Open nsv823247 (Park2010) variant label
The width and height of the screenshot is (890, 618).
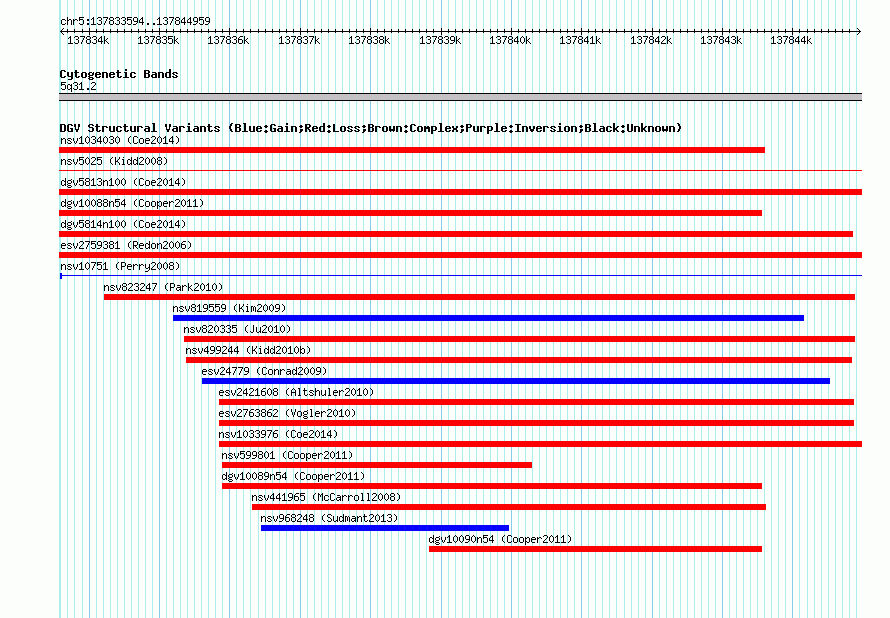click(x=163, y=287)
